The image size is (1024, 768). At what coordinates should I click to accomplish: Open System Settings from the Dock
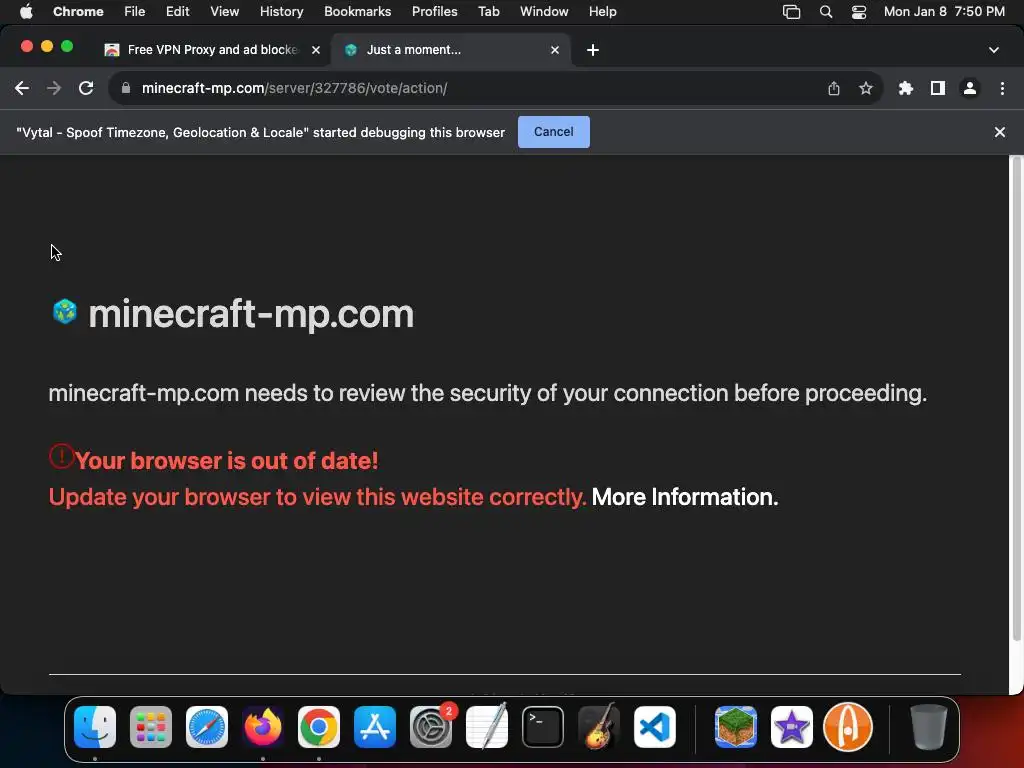pyautogui.click(x=431, y=727)
